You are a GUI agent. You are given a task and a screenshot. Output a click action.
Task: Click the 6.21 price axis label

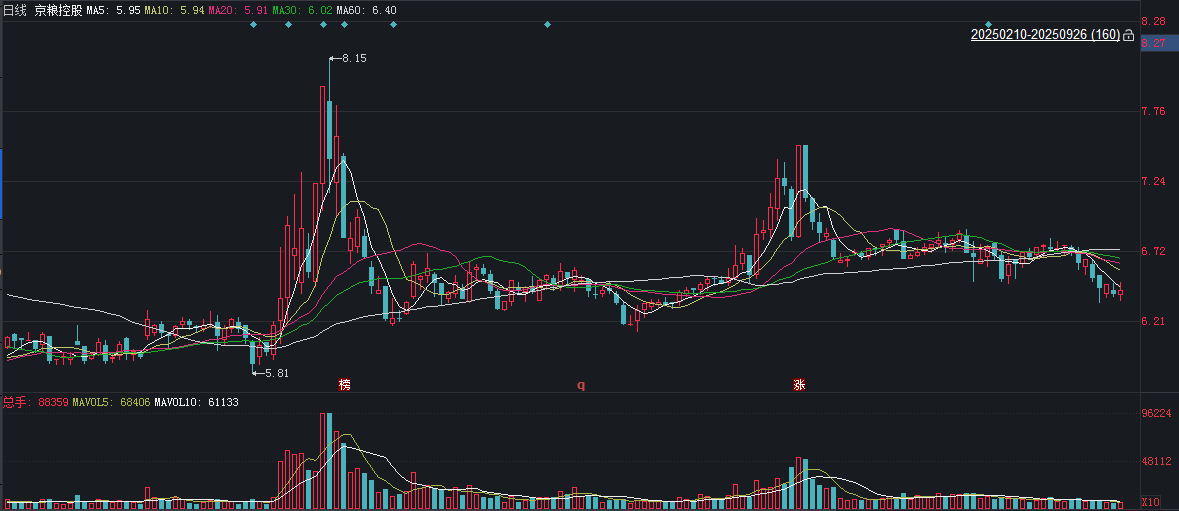(x=1153, y=322)
